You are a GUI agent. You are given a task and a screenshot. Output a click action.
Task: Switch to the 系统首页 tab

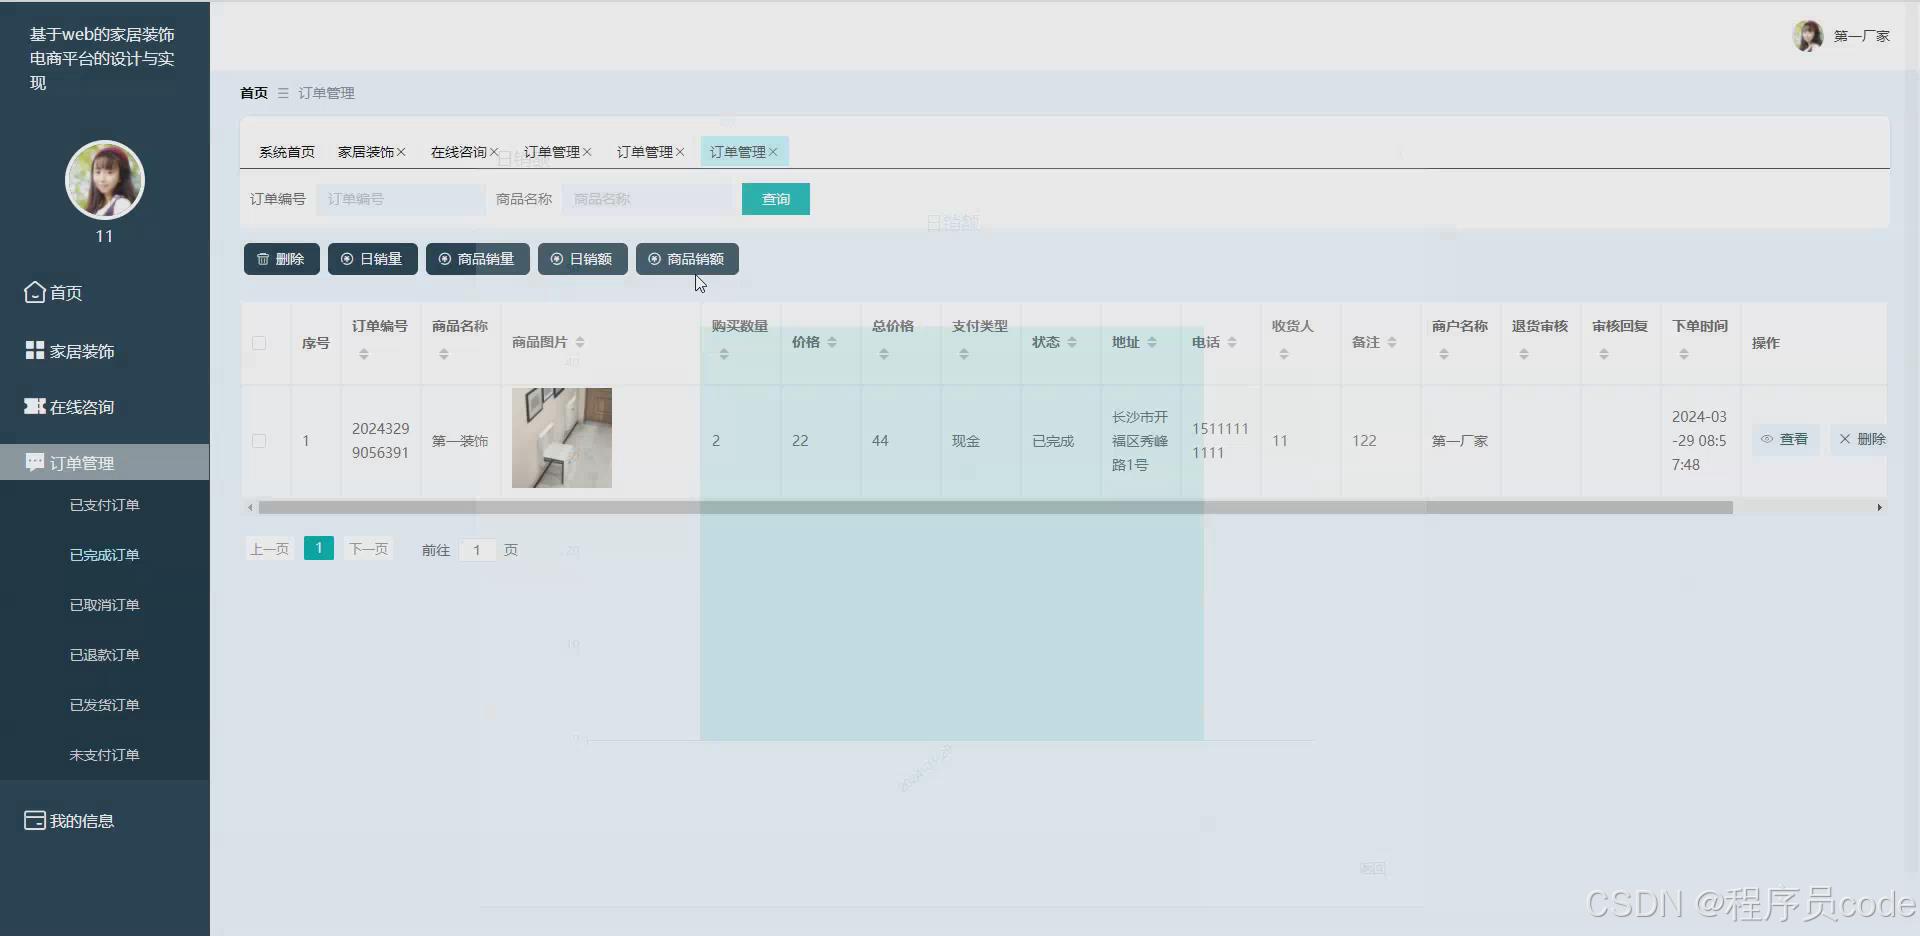[287, 152]
